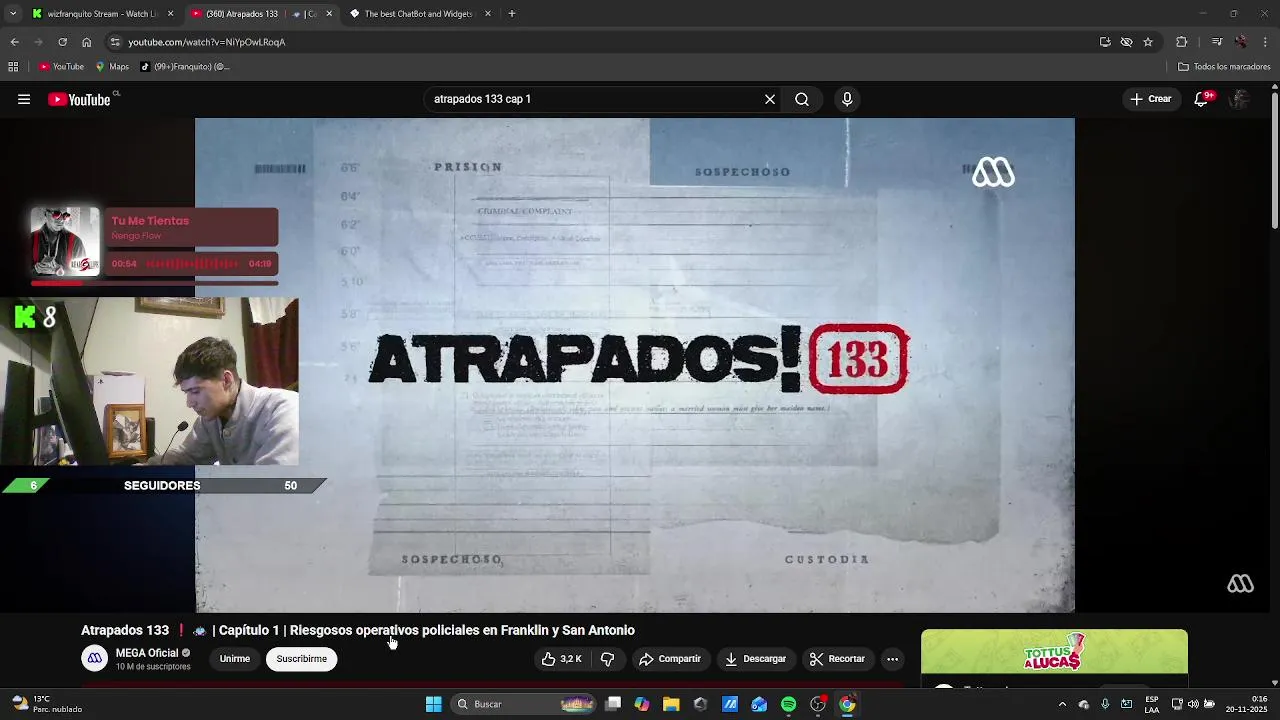Open a new browser tab
Image resolution: width=1280 pixels, height=720 pixels.
coord(512,14)
